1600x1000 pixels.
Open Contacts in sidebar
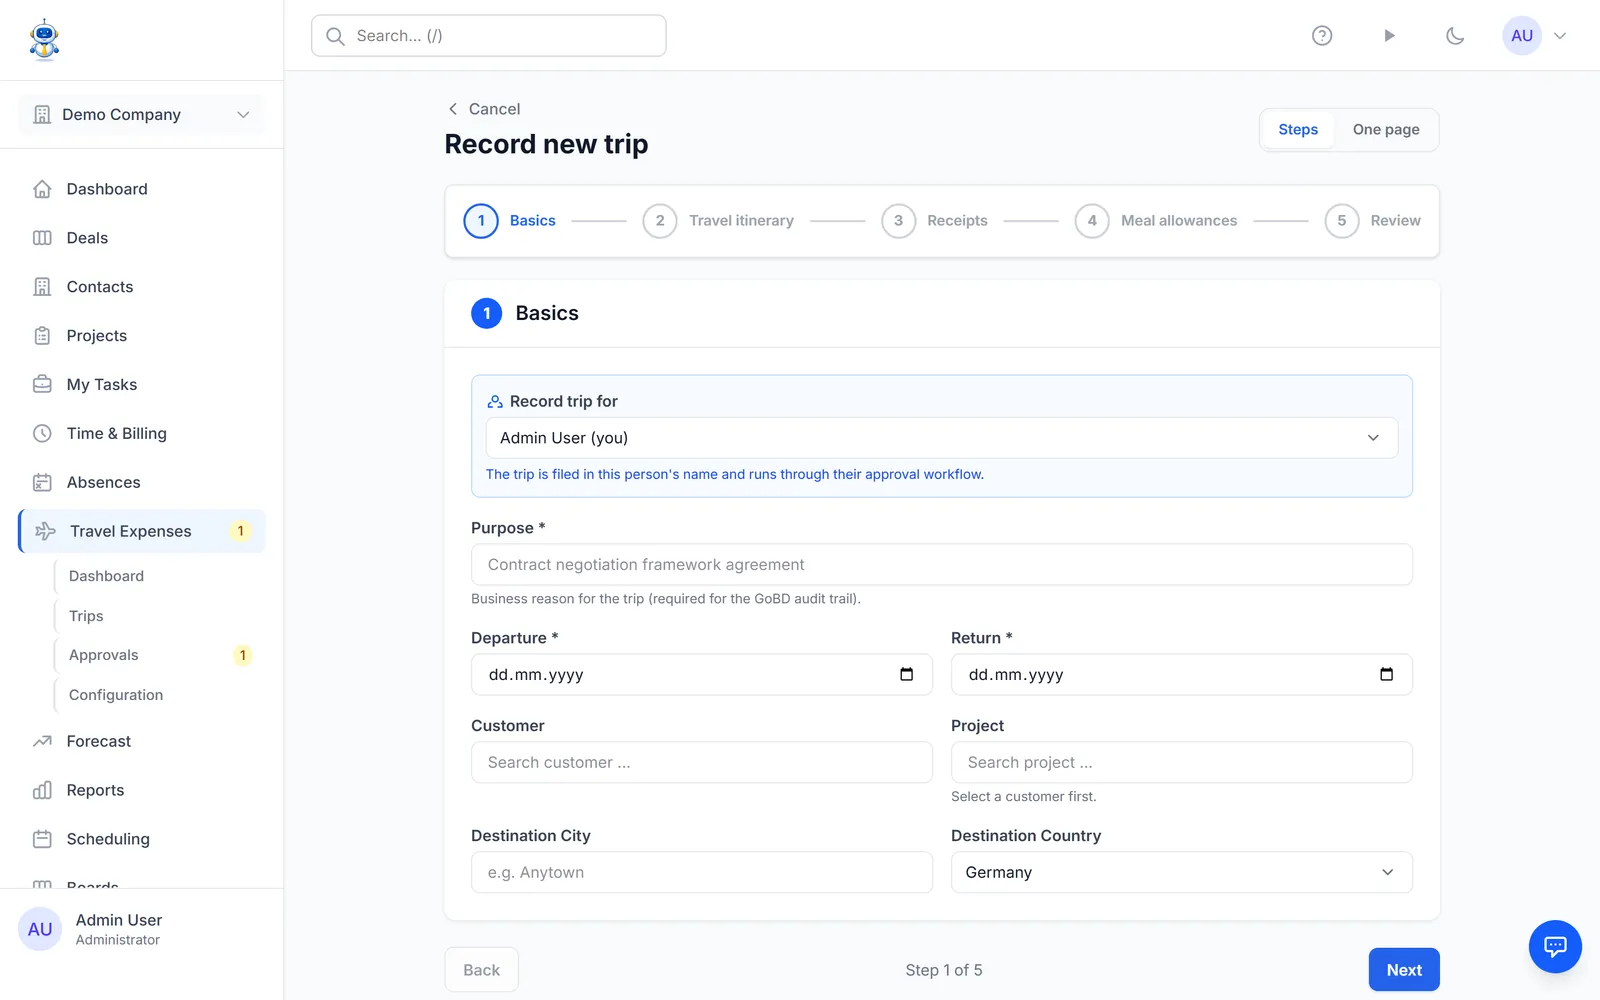pos(141,287)
